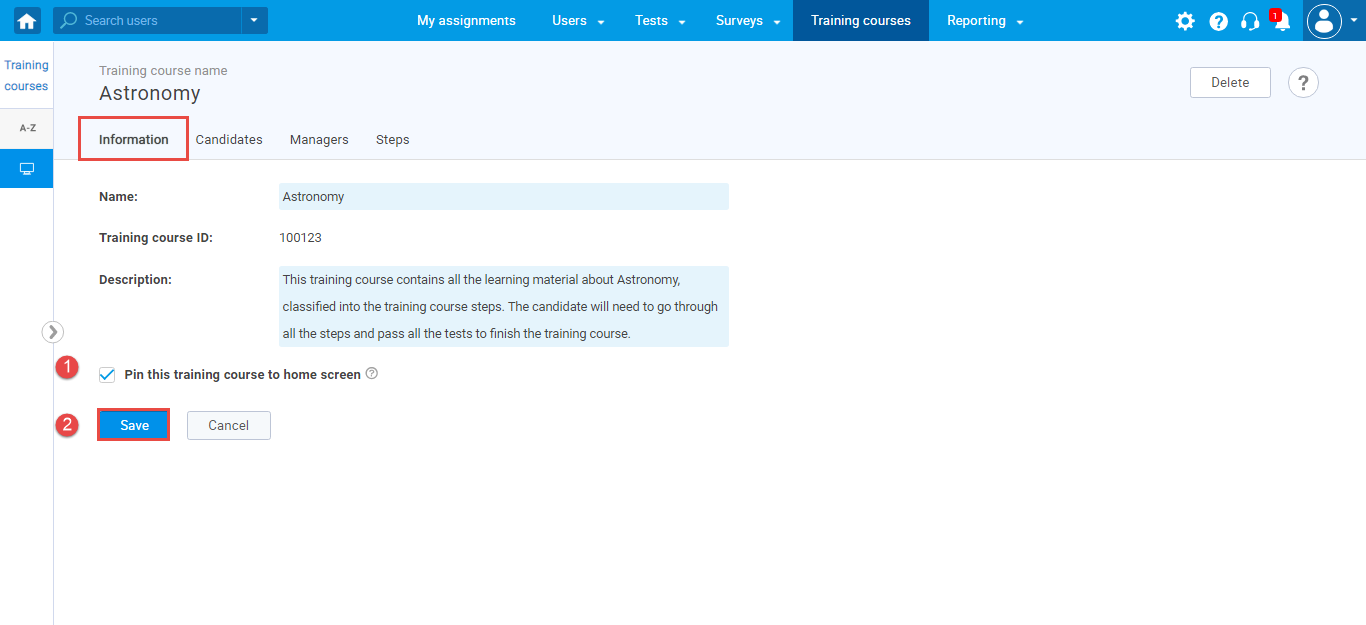Select Training courses in top navigation
Screen dimensions: 1366x625
pyautogui.click(x=861, y=21)
